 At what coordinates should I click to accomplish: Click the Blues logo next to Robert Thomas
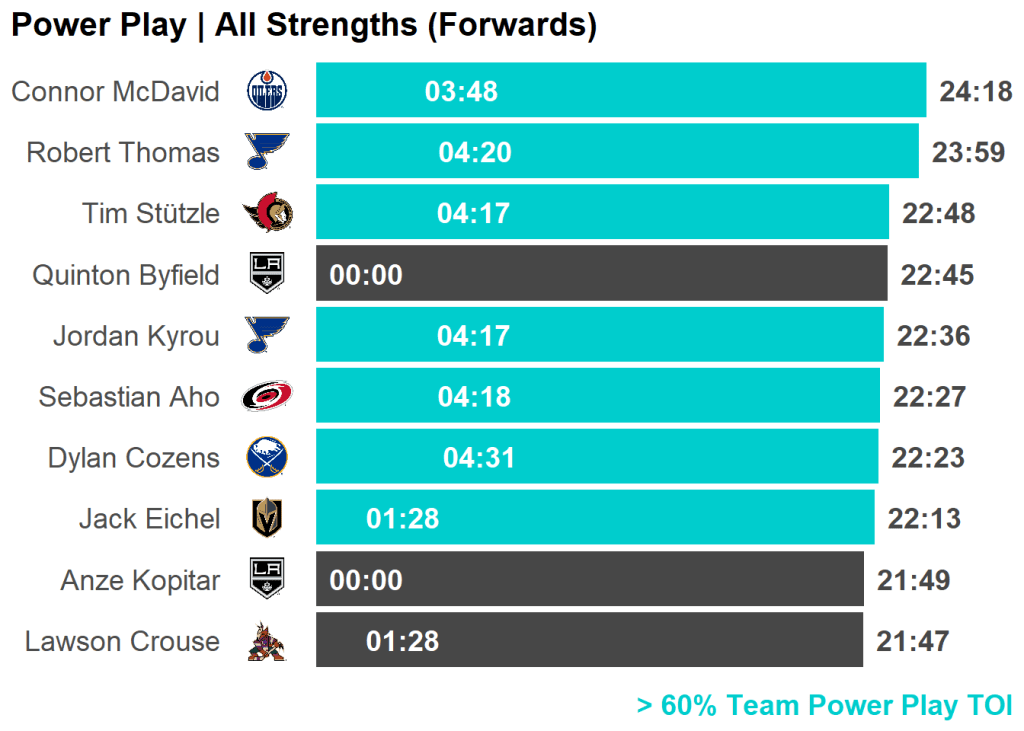click(266, 152)
